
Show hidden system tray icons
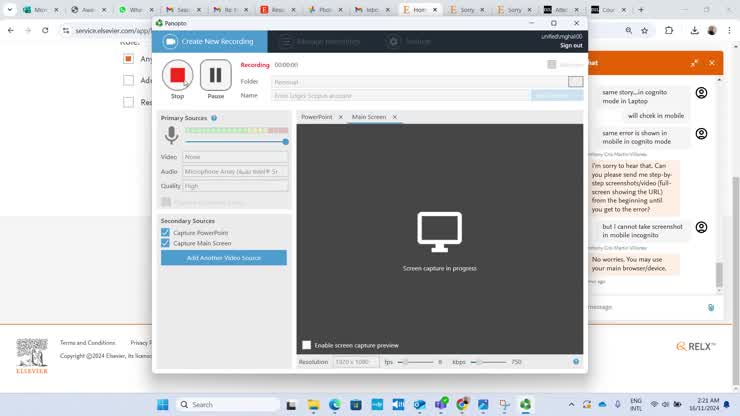[x=571, y=405]
